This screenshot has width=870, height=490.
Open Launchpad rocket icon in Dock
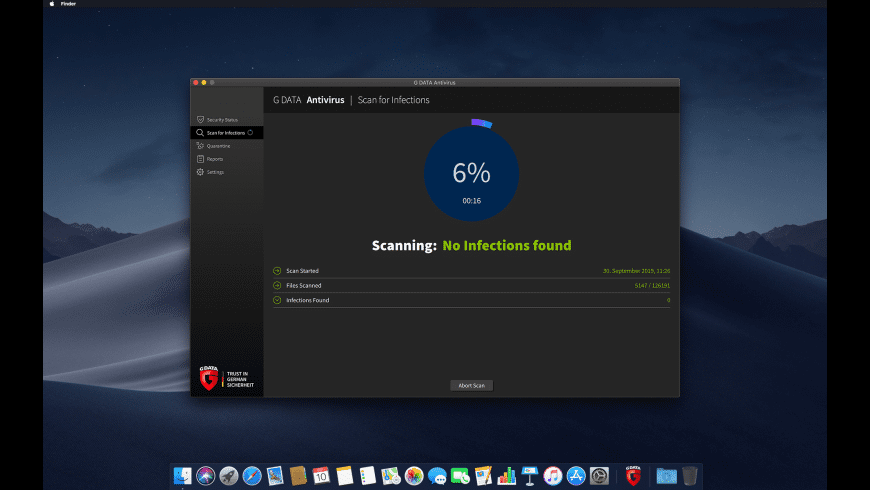tap(229, 476)
